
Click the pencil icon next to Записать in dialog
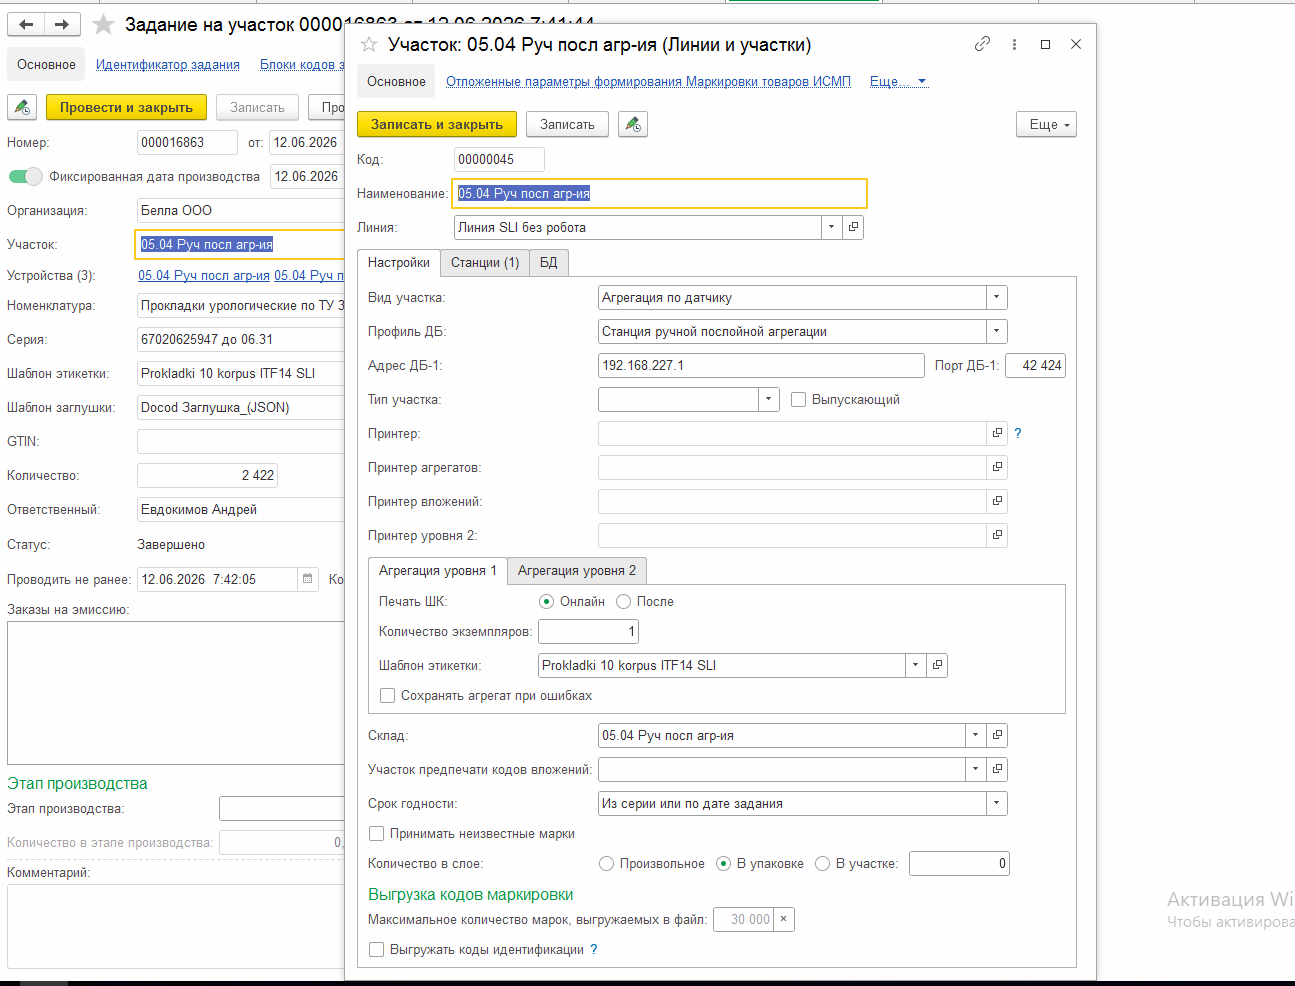point(633,124)
